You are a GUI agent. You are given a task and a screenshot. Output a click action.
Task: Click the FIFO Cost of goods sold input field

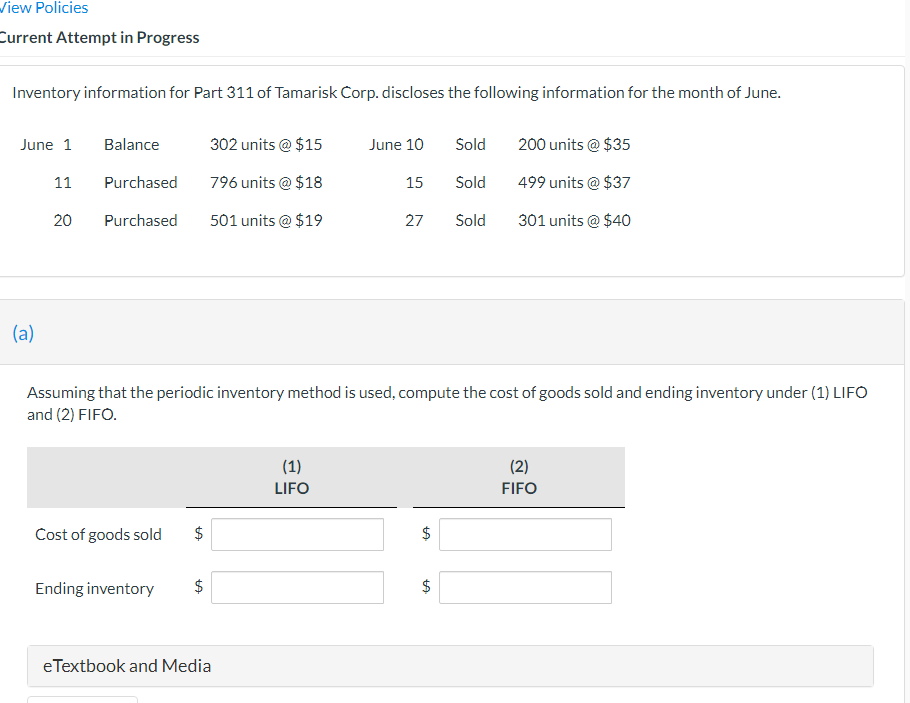(525, 534)
